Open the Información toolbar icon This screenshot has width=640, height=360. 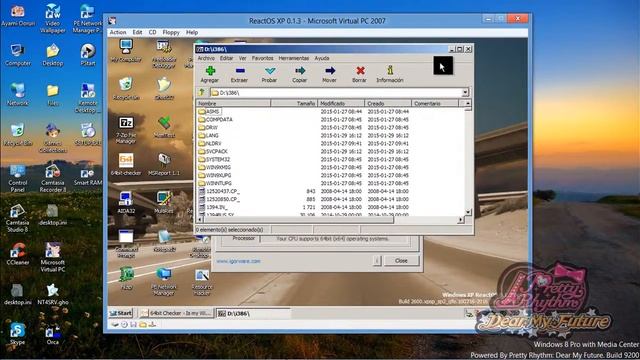click(x=390, y=71)
